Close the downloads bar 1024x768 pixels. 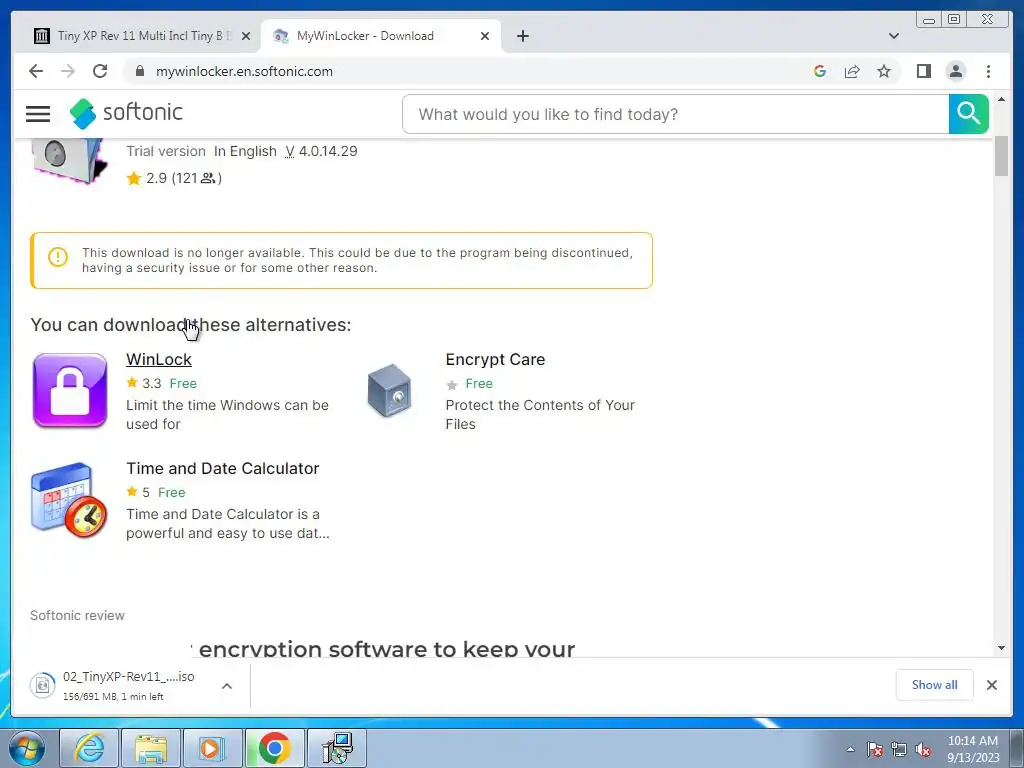tap(991, 684)
